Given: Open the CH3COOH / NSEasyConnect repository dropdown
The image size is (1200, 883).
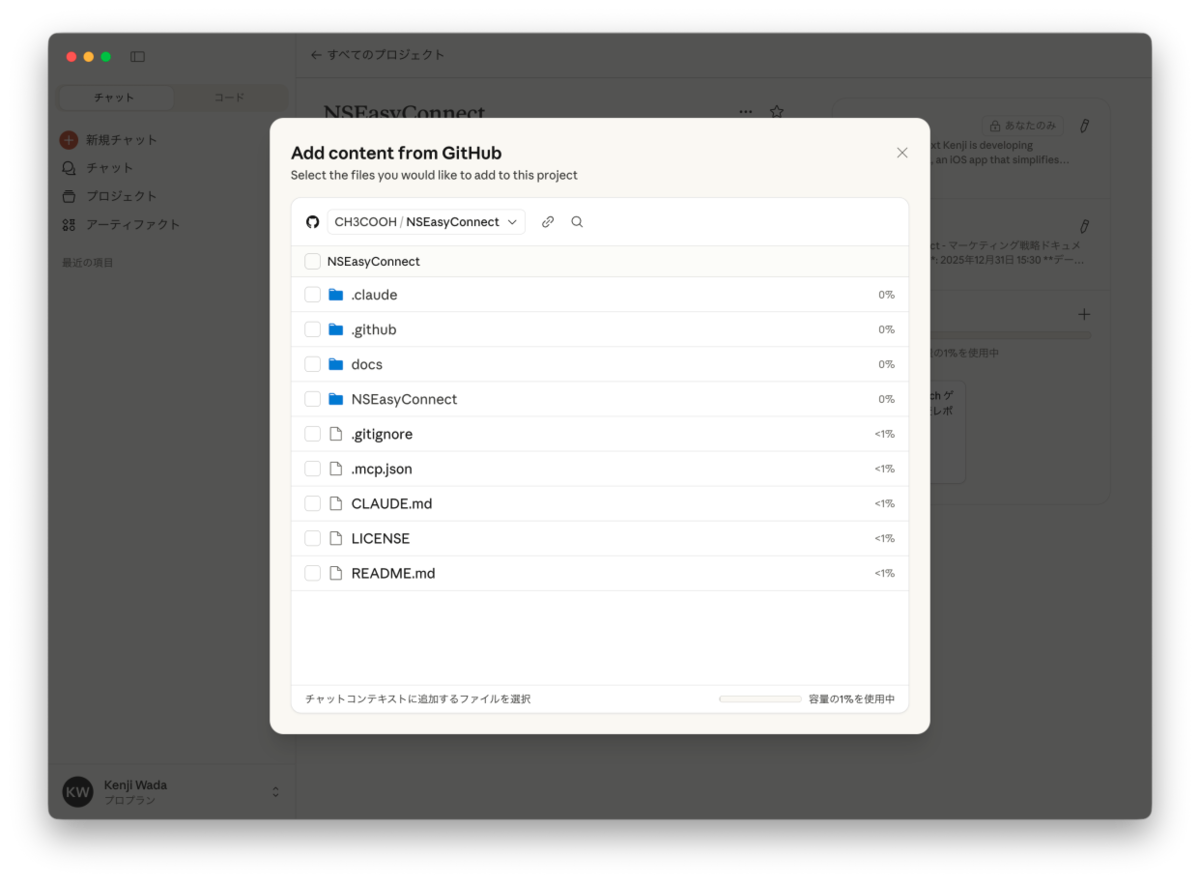Looking at the screenshot, I should 426,222.
